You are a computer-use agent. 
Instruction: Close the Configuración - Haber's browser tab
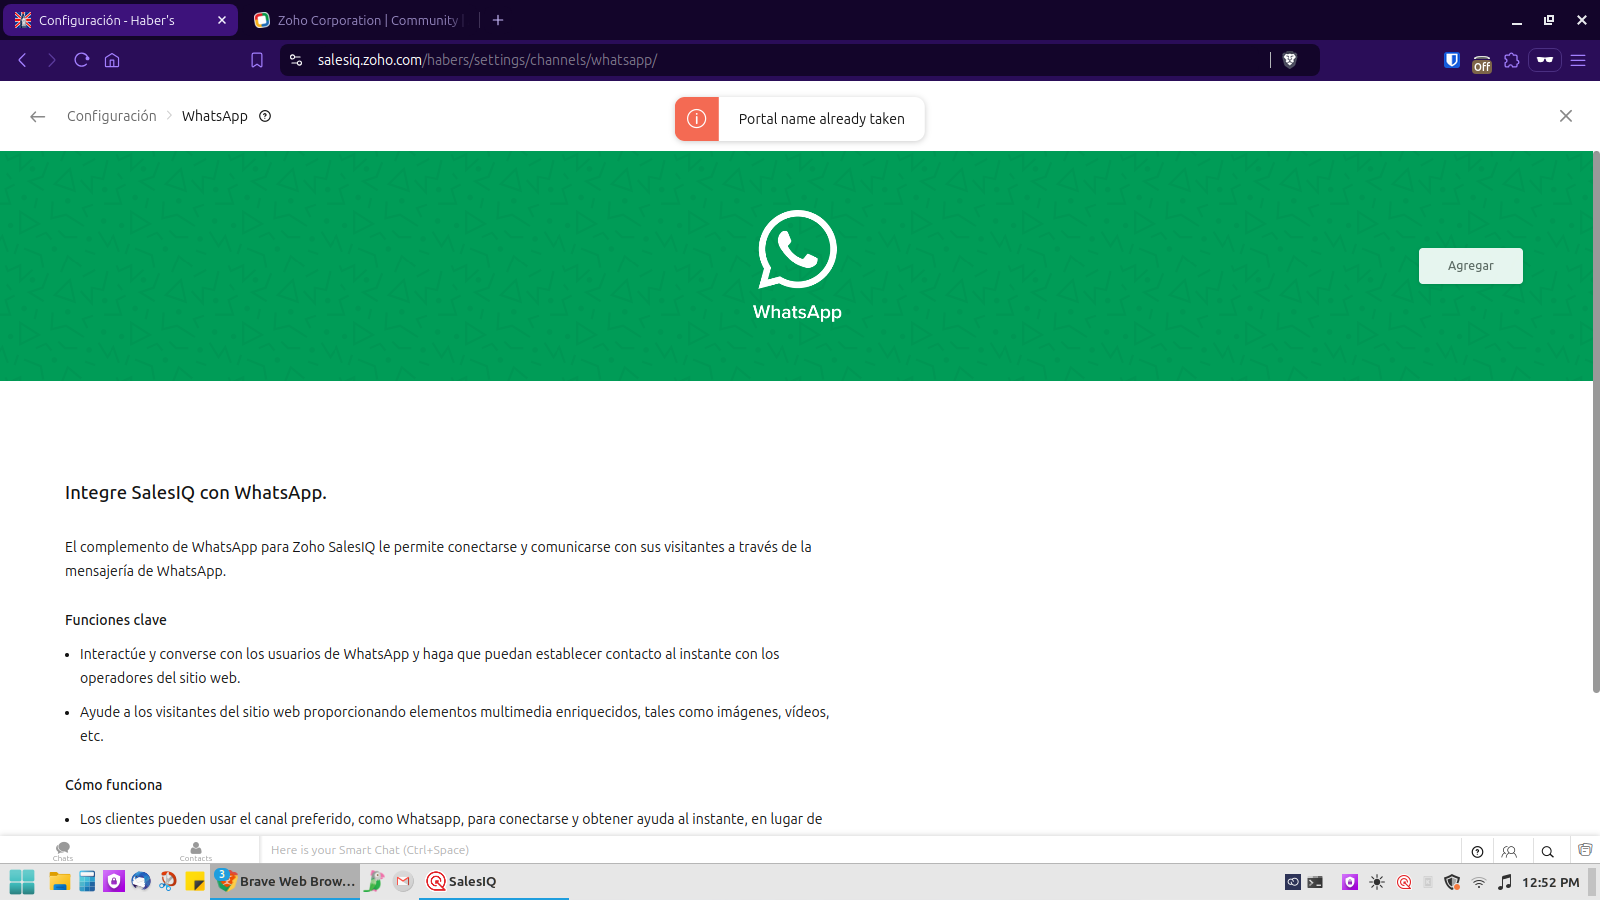point(222,20)
